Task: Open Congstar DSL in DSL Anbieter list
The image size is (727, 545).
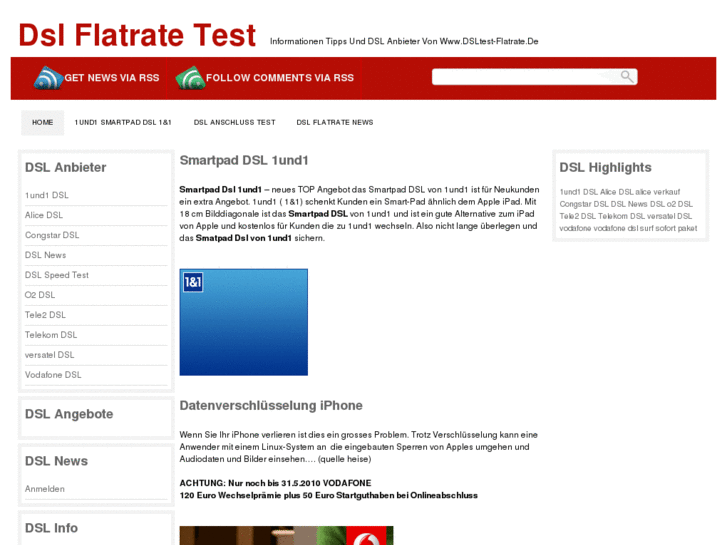Action: pos(52,235)
